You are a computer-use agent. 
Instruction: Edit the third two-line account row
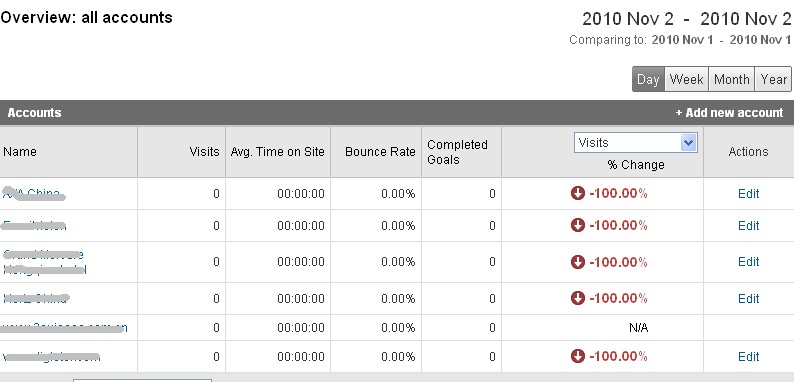(748, 261)
